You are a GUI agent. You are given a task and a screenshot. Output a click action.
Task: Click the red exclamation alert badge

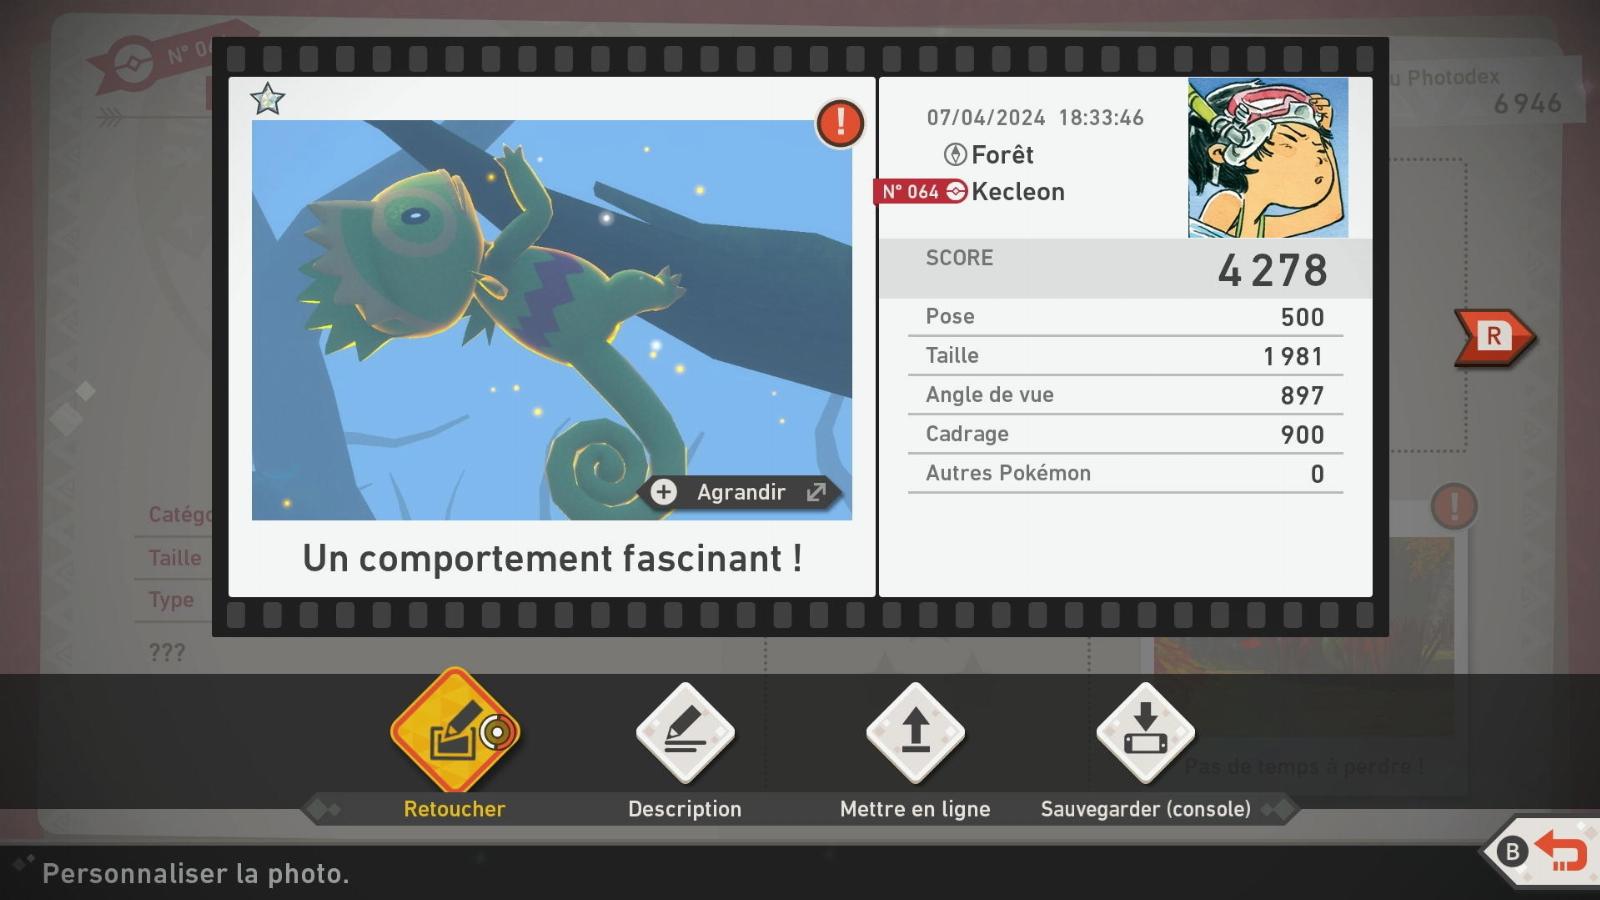tap(840, 123)
